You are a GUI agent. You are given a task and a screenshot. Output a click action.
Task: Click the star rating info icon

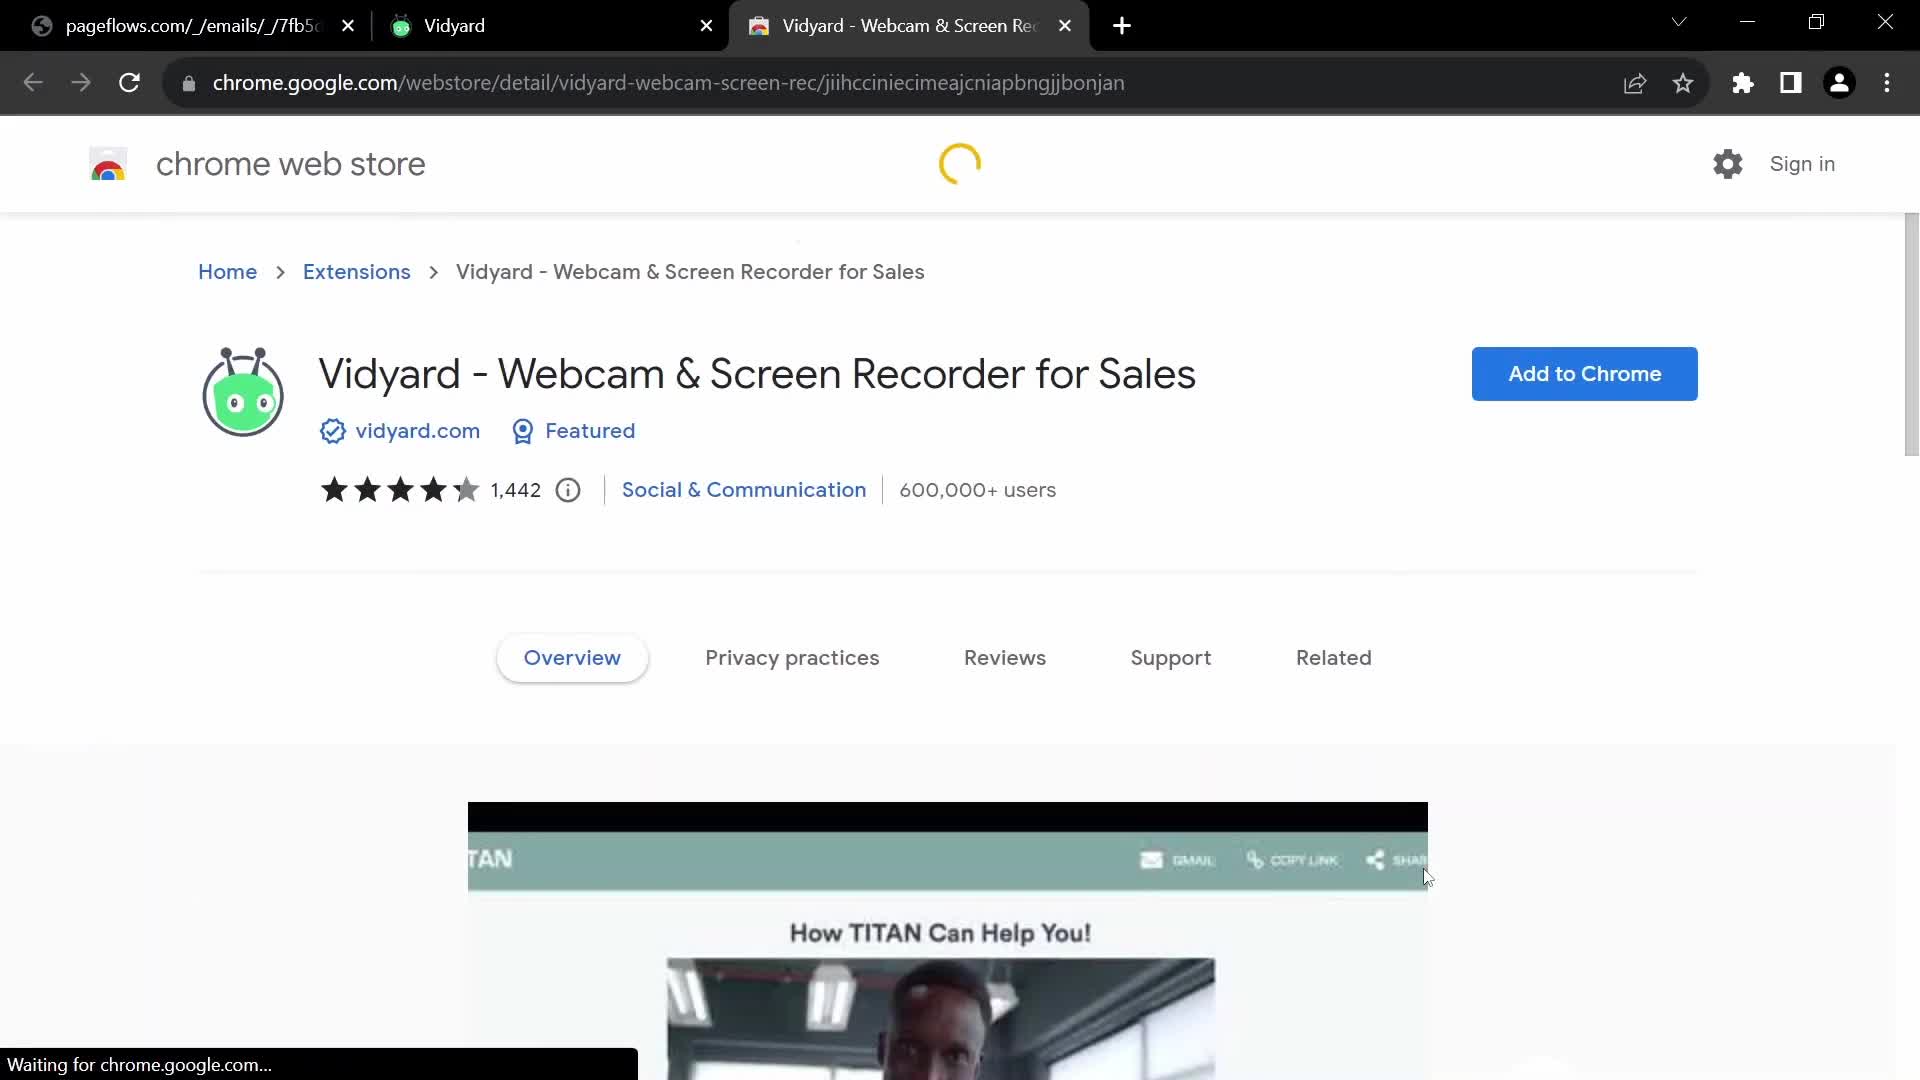click(567, 489)
